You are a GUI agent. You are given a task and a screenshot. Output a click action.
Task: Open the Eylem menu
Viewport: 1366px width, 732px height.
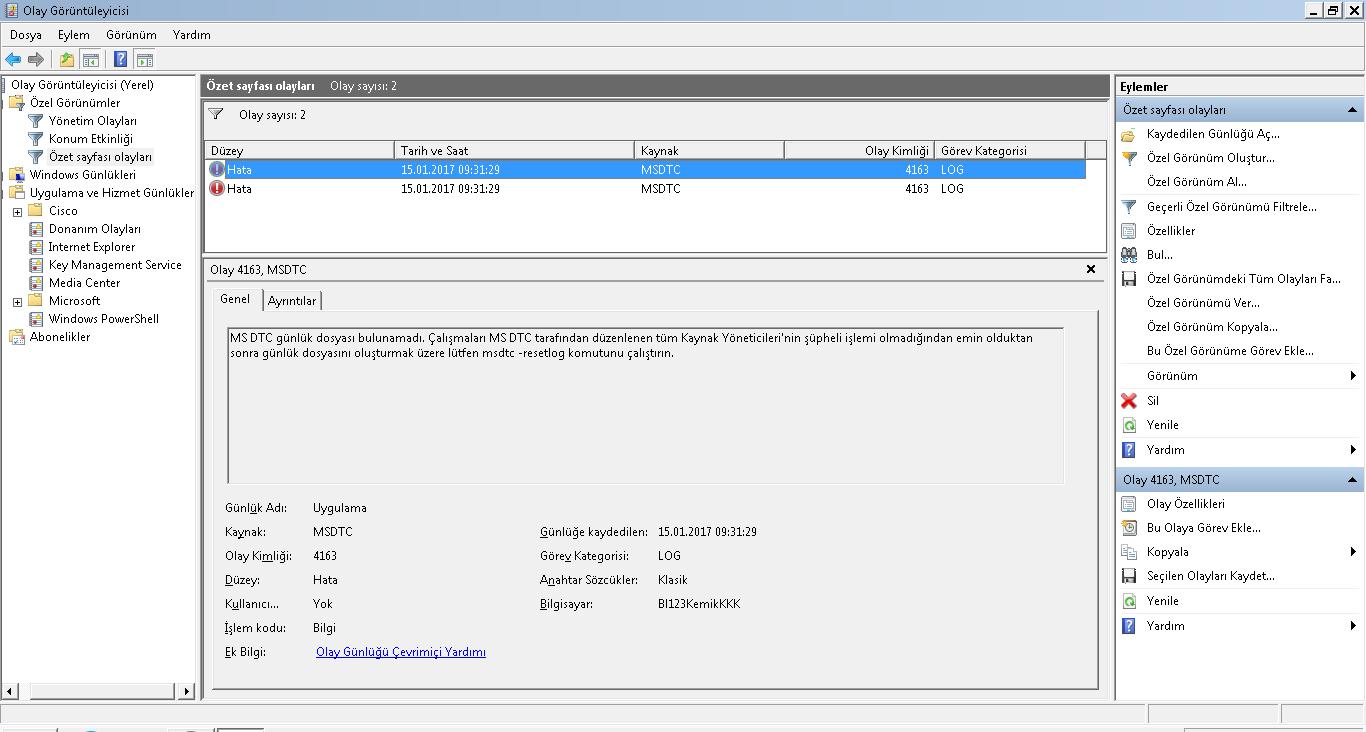tap(73, 35)
